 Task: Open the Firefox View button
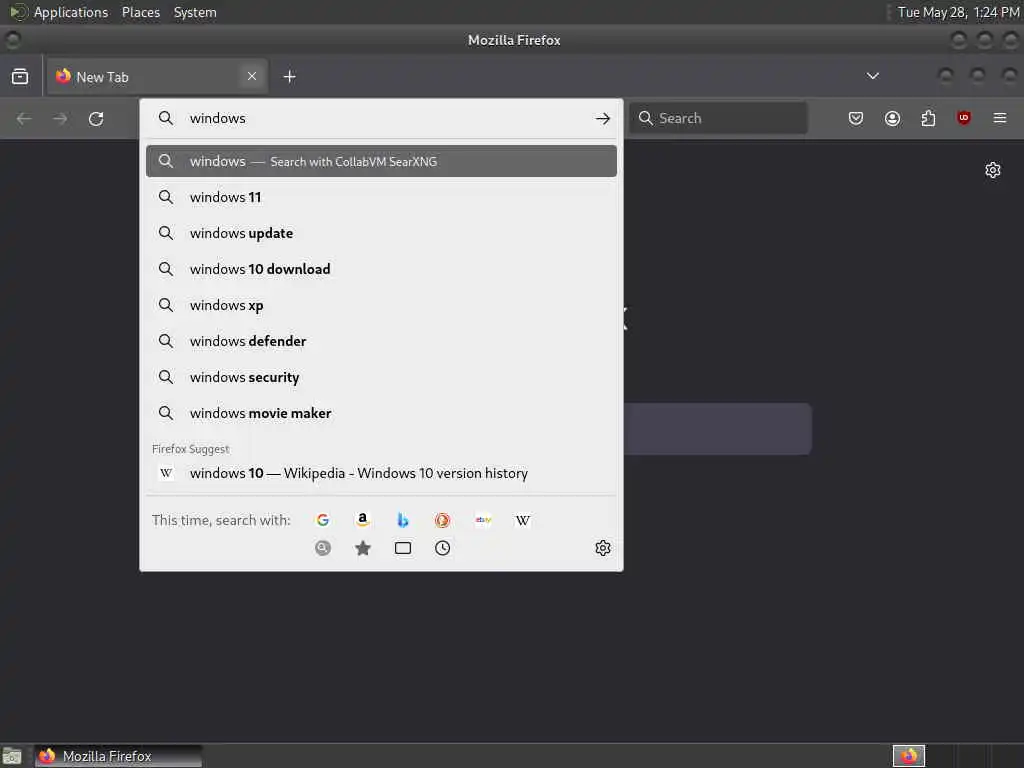point(20,76)
